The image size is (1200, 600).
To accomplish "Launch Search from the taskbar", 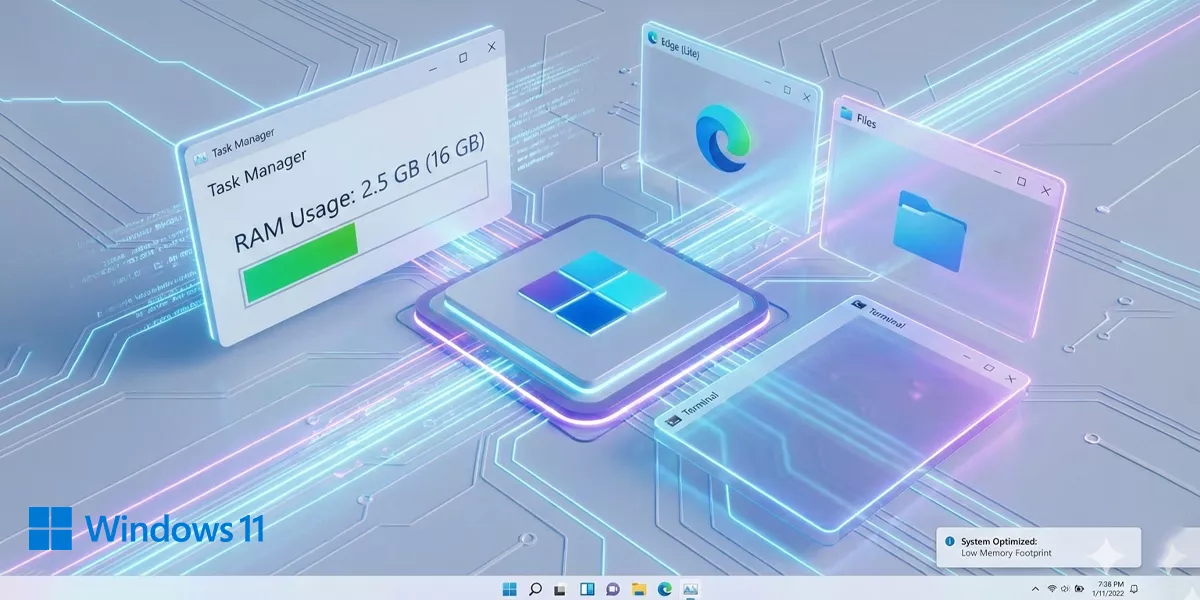I will [535, 587].
